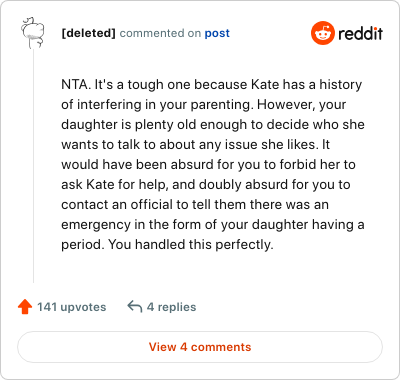Open the blue 'post' link
Image resolution: width=400 pixels, height=380 pixels.
[217, 33]
